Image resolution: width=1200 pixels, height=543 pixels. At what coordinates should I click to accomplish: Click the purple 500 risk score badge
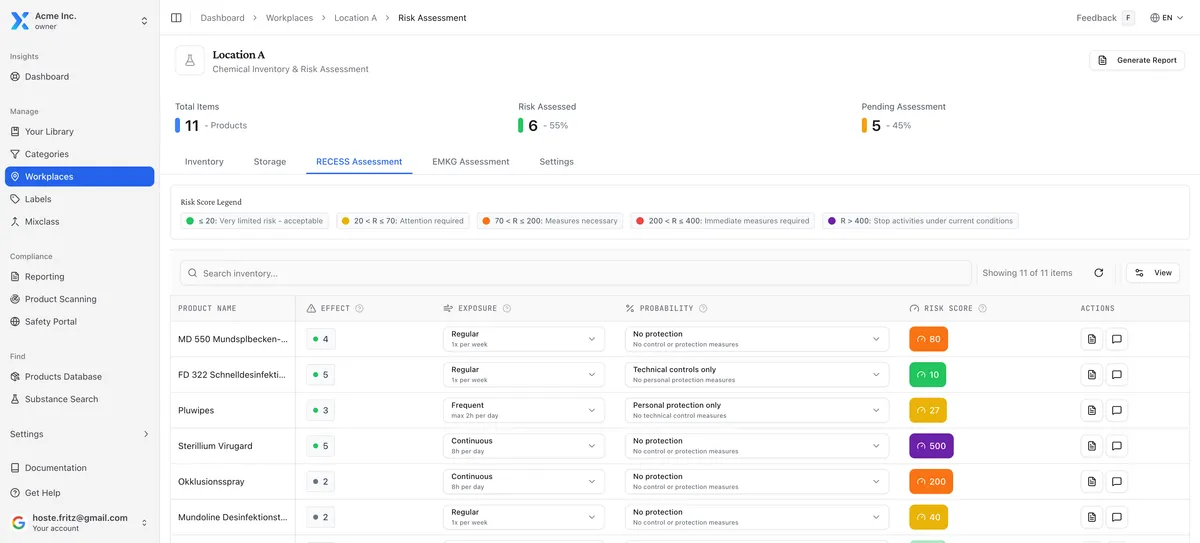pyautogui.click(x=931, y=446)
